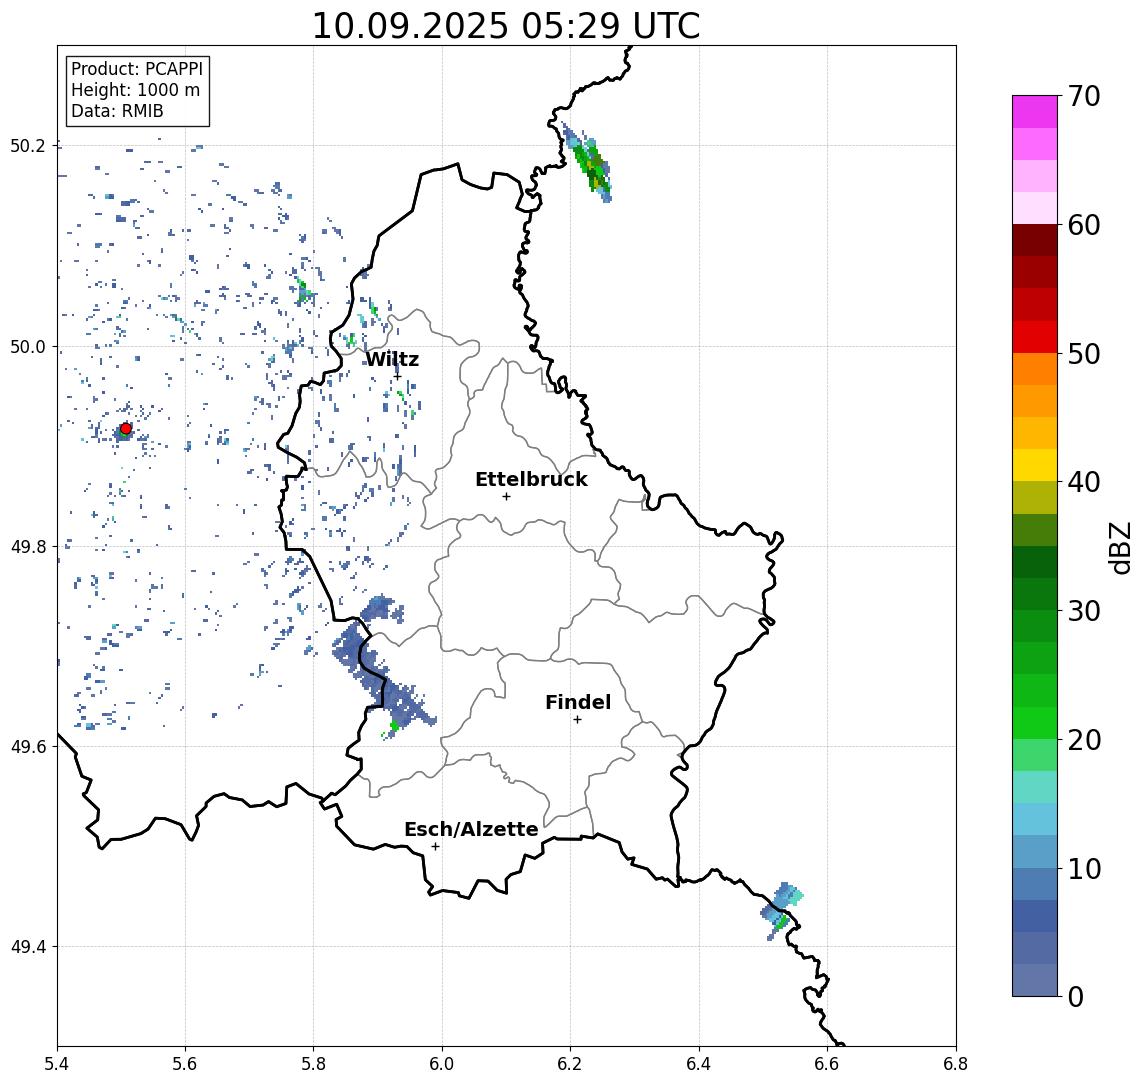Viewport: 1145px width, 1084px height.
Task: Click the dBZ colorbar axis label
Action: pos(1120,547)
